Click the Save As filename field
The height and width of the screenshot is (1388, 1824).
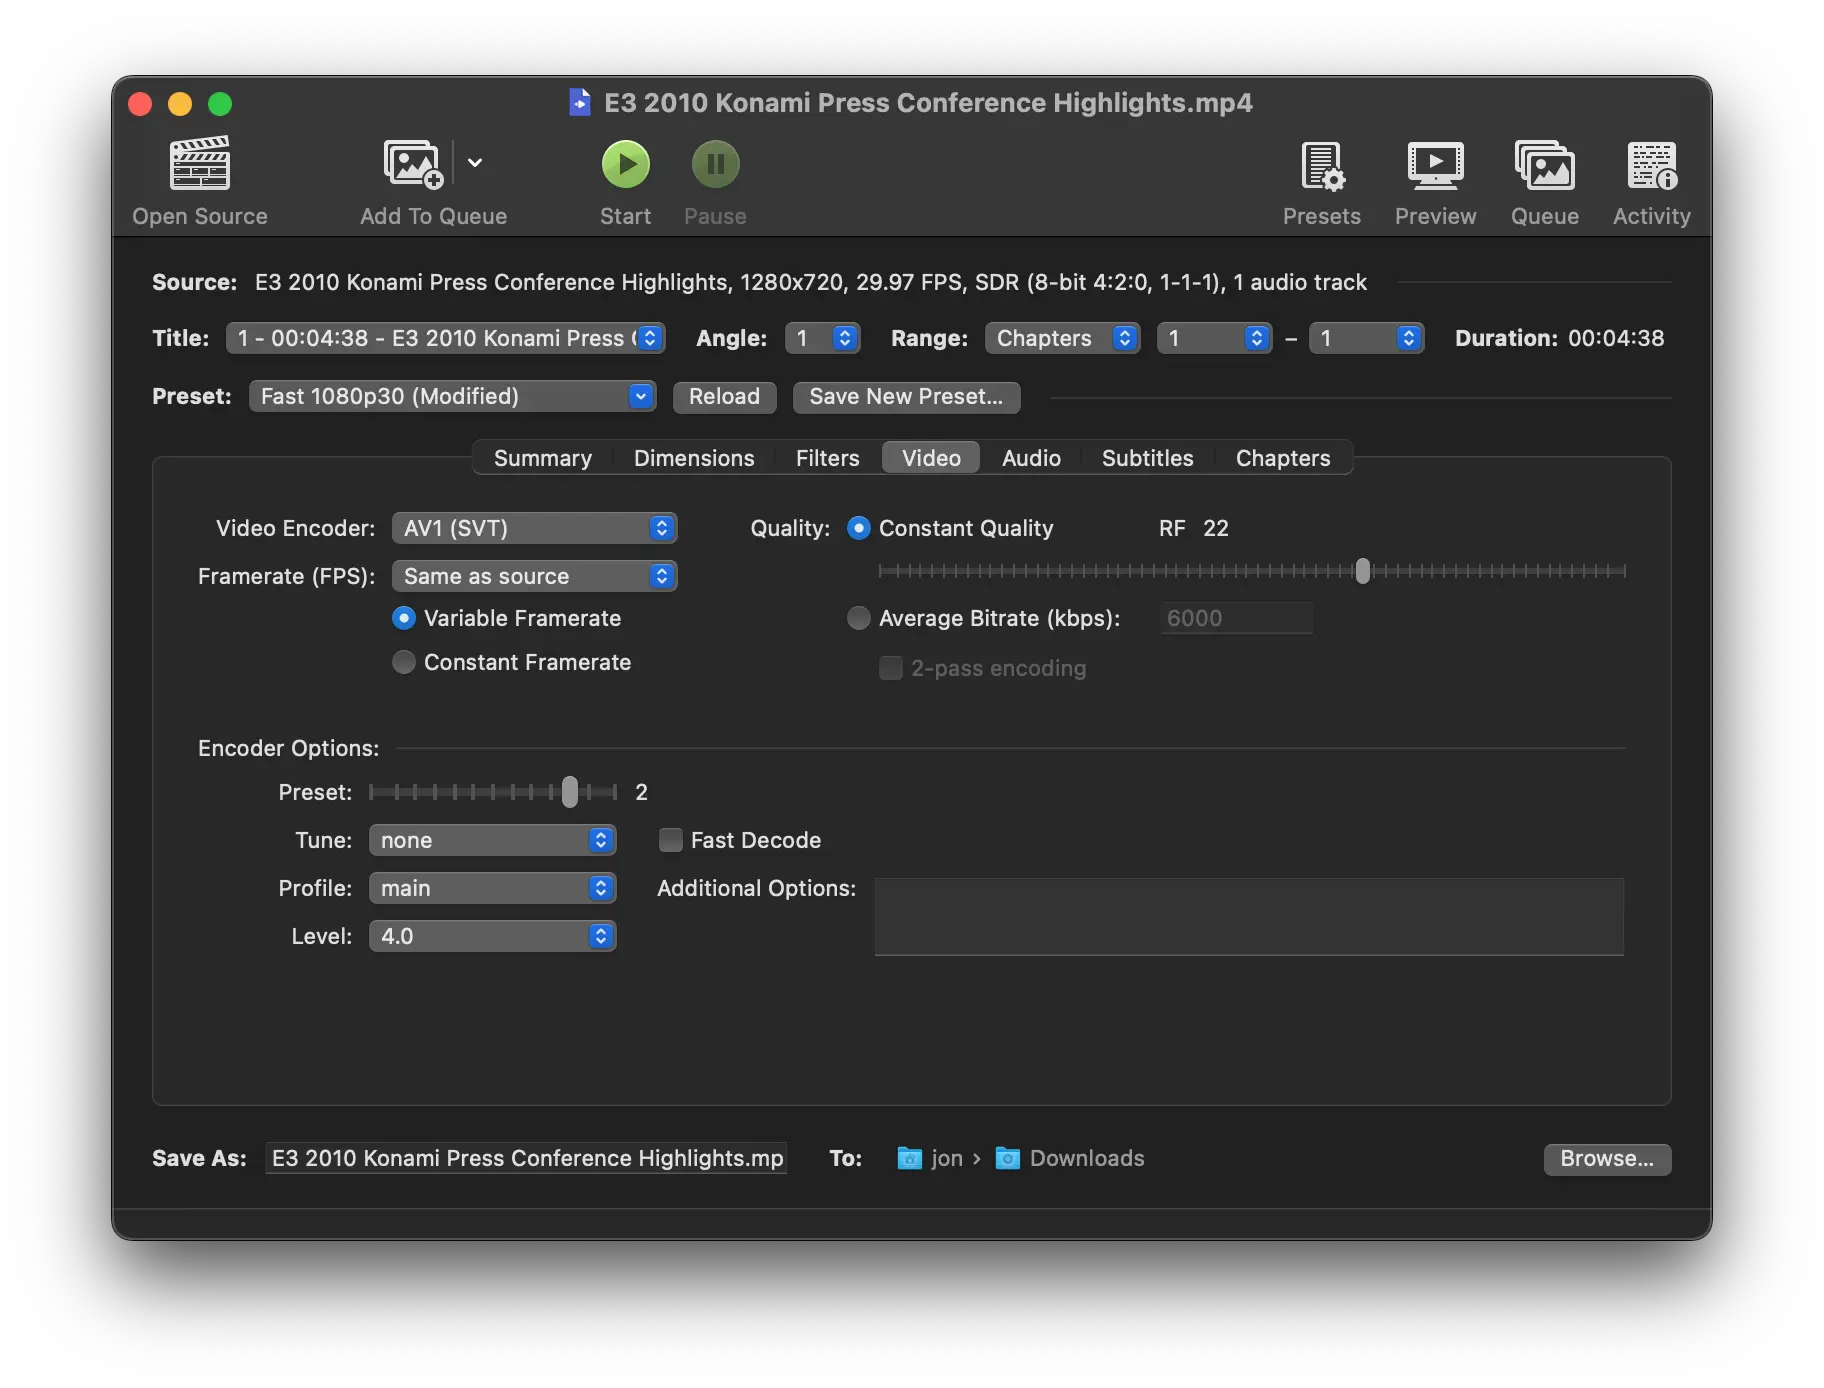(526, 1158)
